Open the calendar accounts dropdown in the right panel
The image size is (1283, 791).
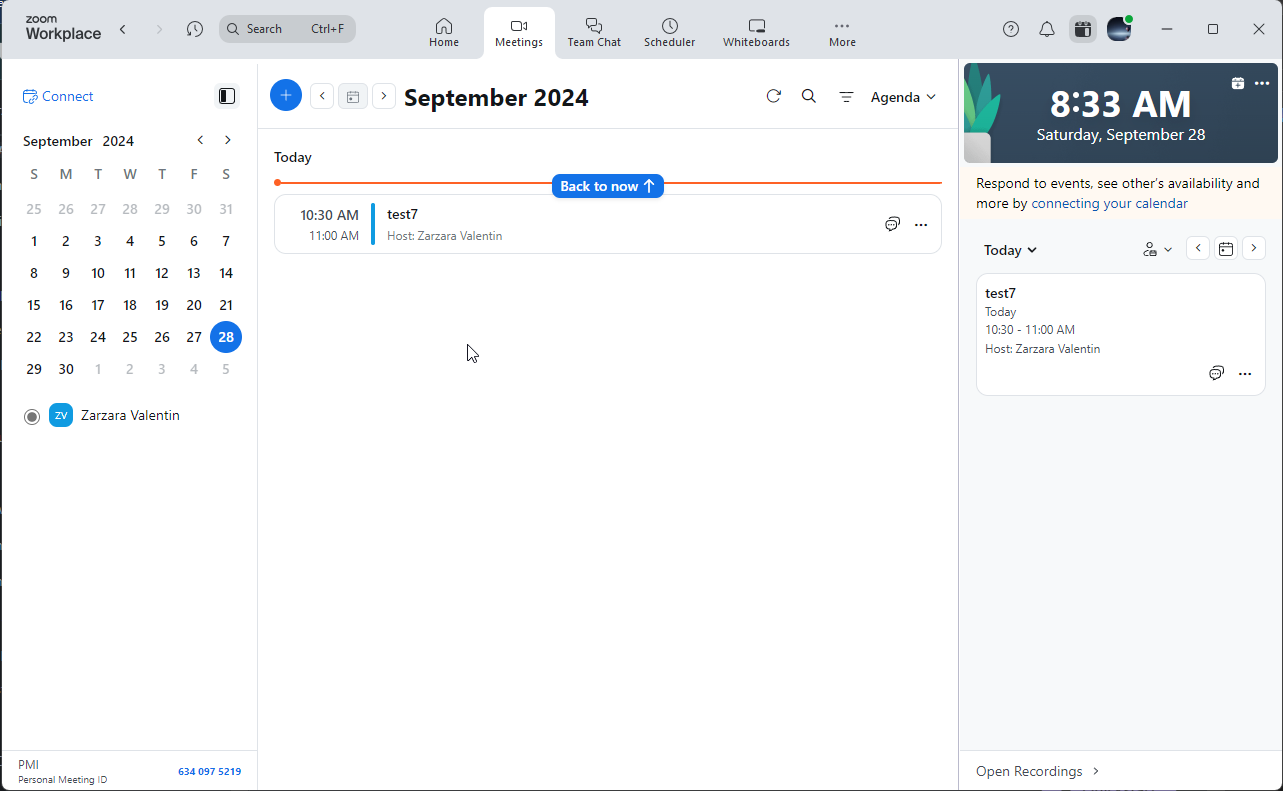coord(1157,250)
